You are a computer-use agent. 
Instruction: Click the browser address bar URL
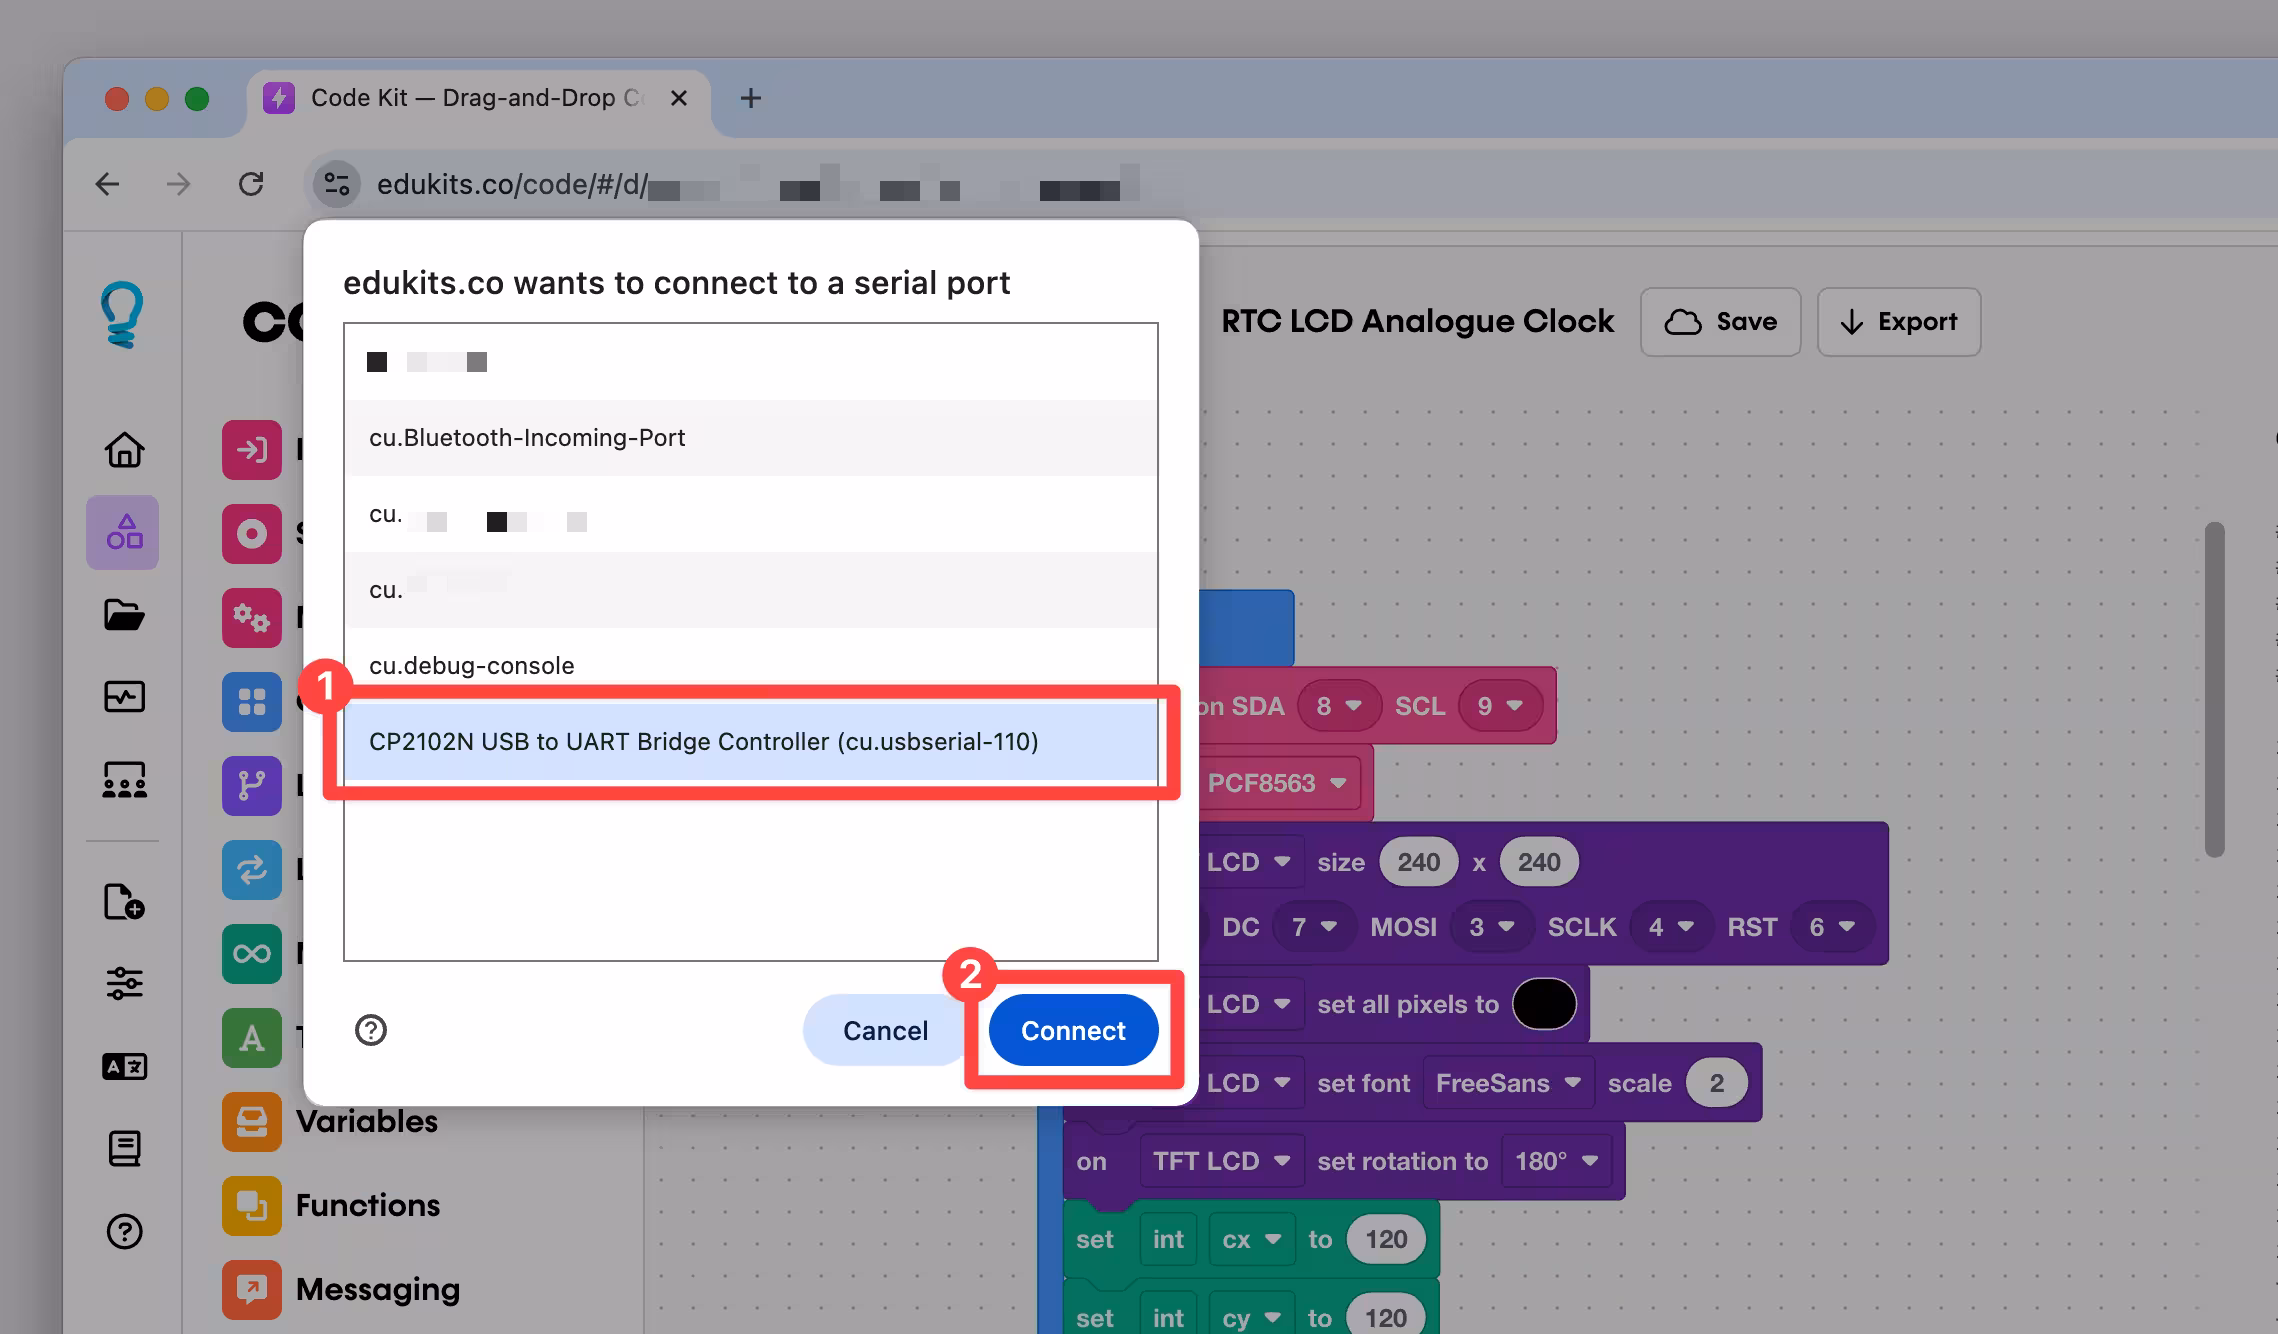(760, 184)
